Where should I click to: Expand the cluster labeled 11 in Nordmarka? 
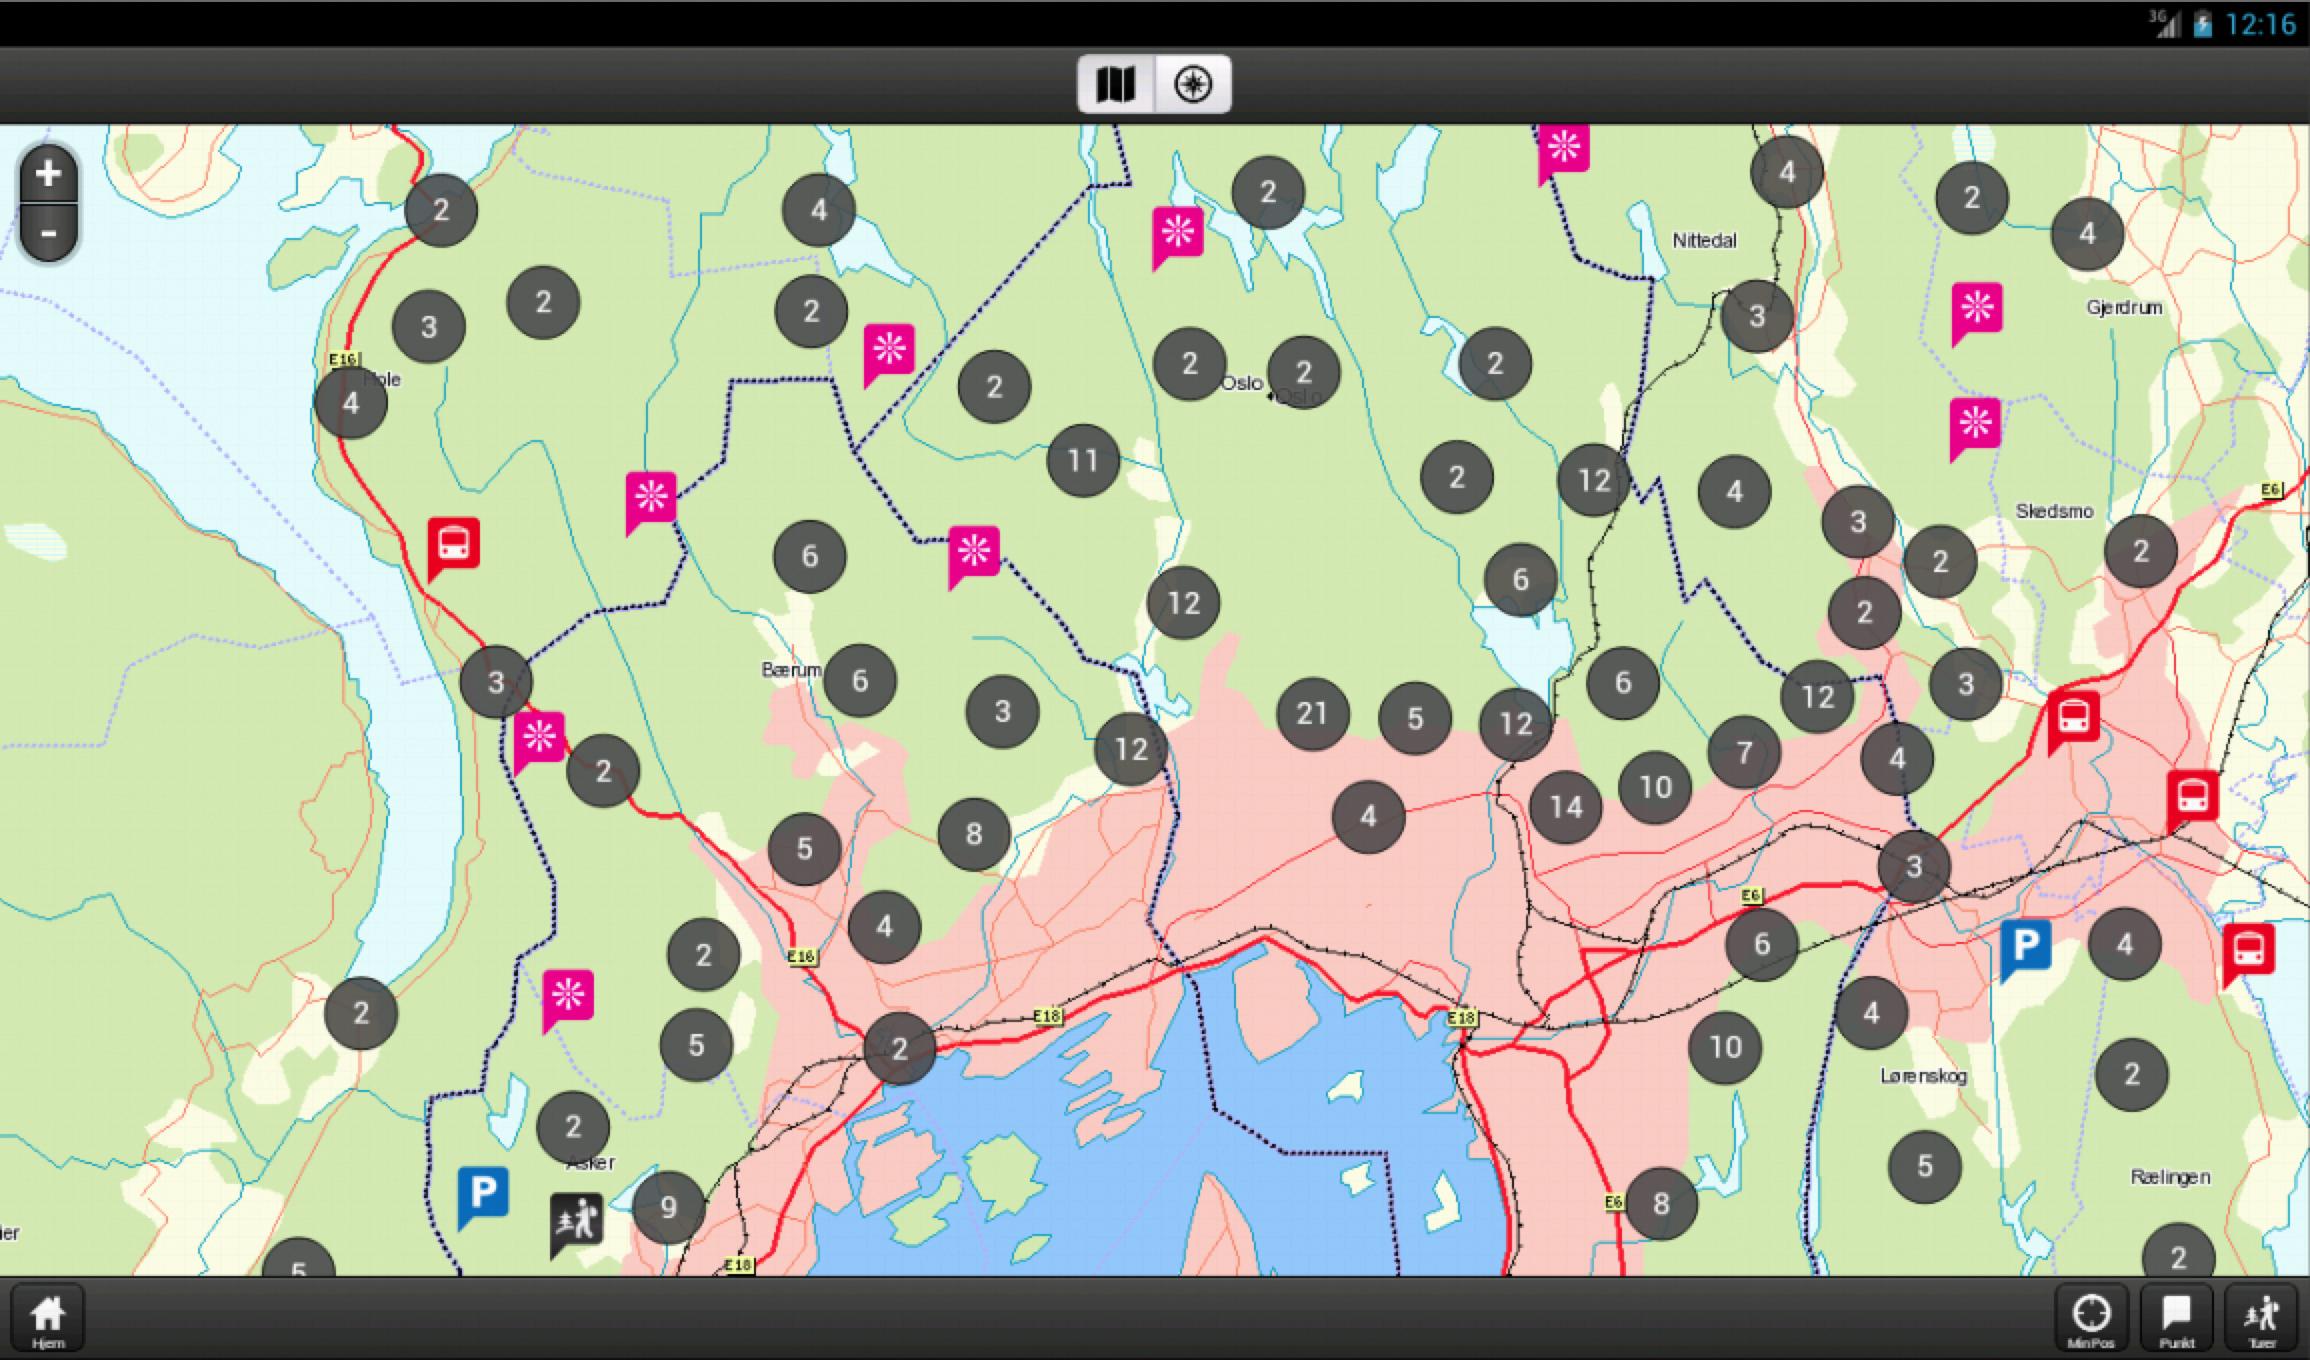pos(1081,460)
